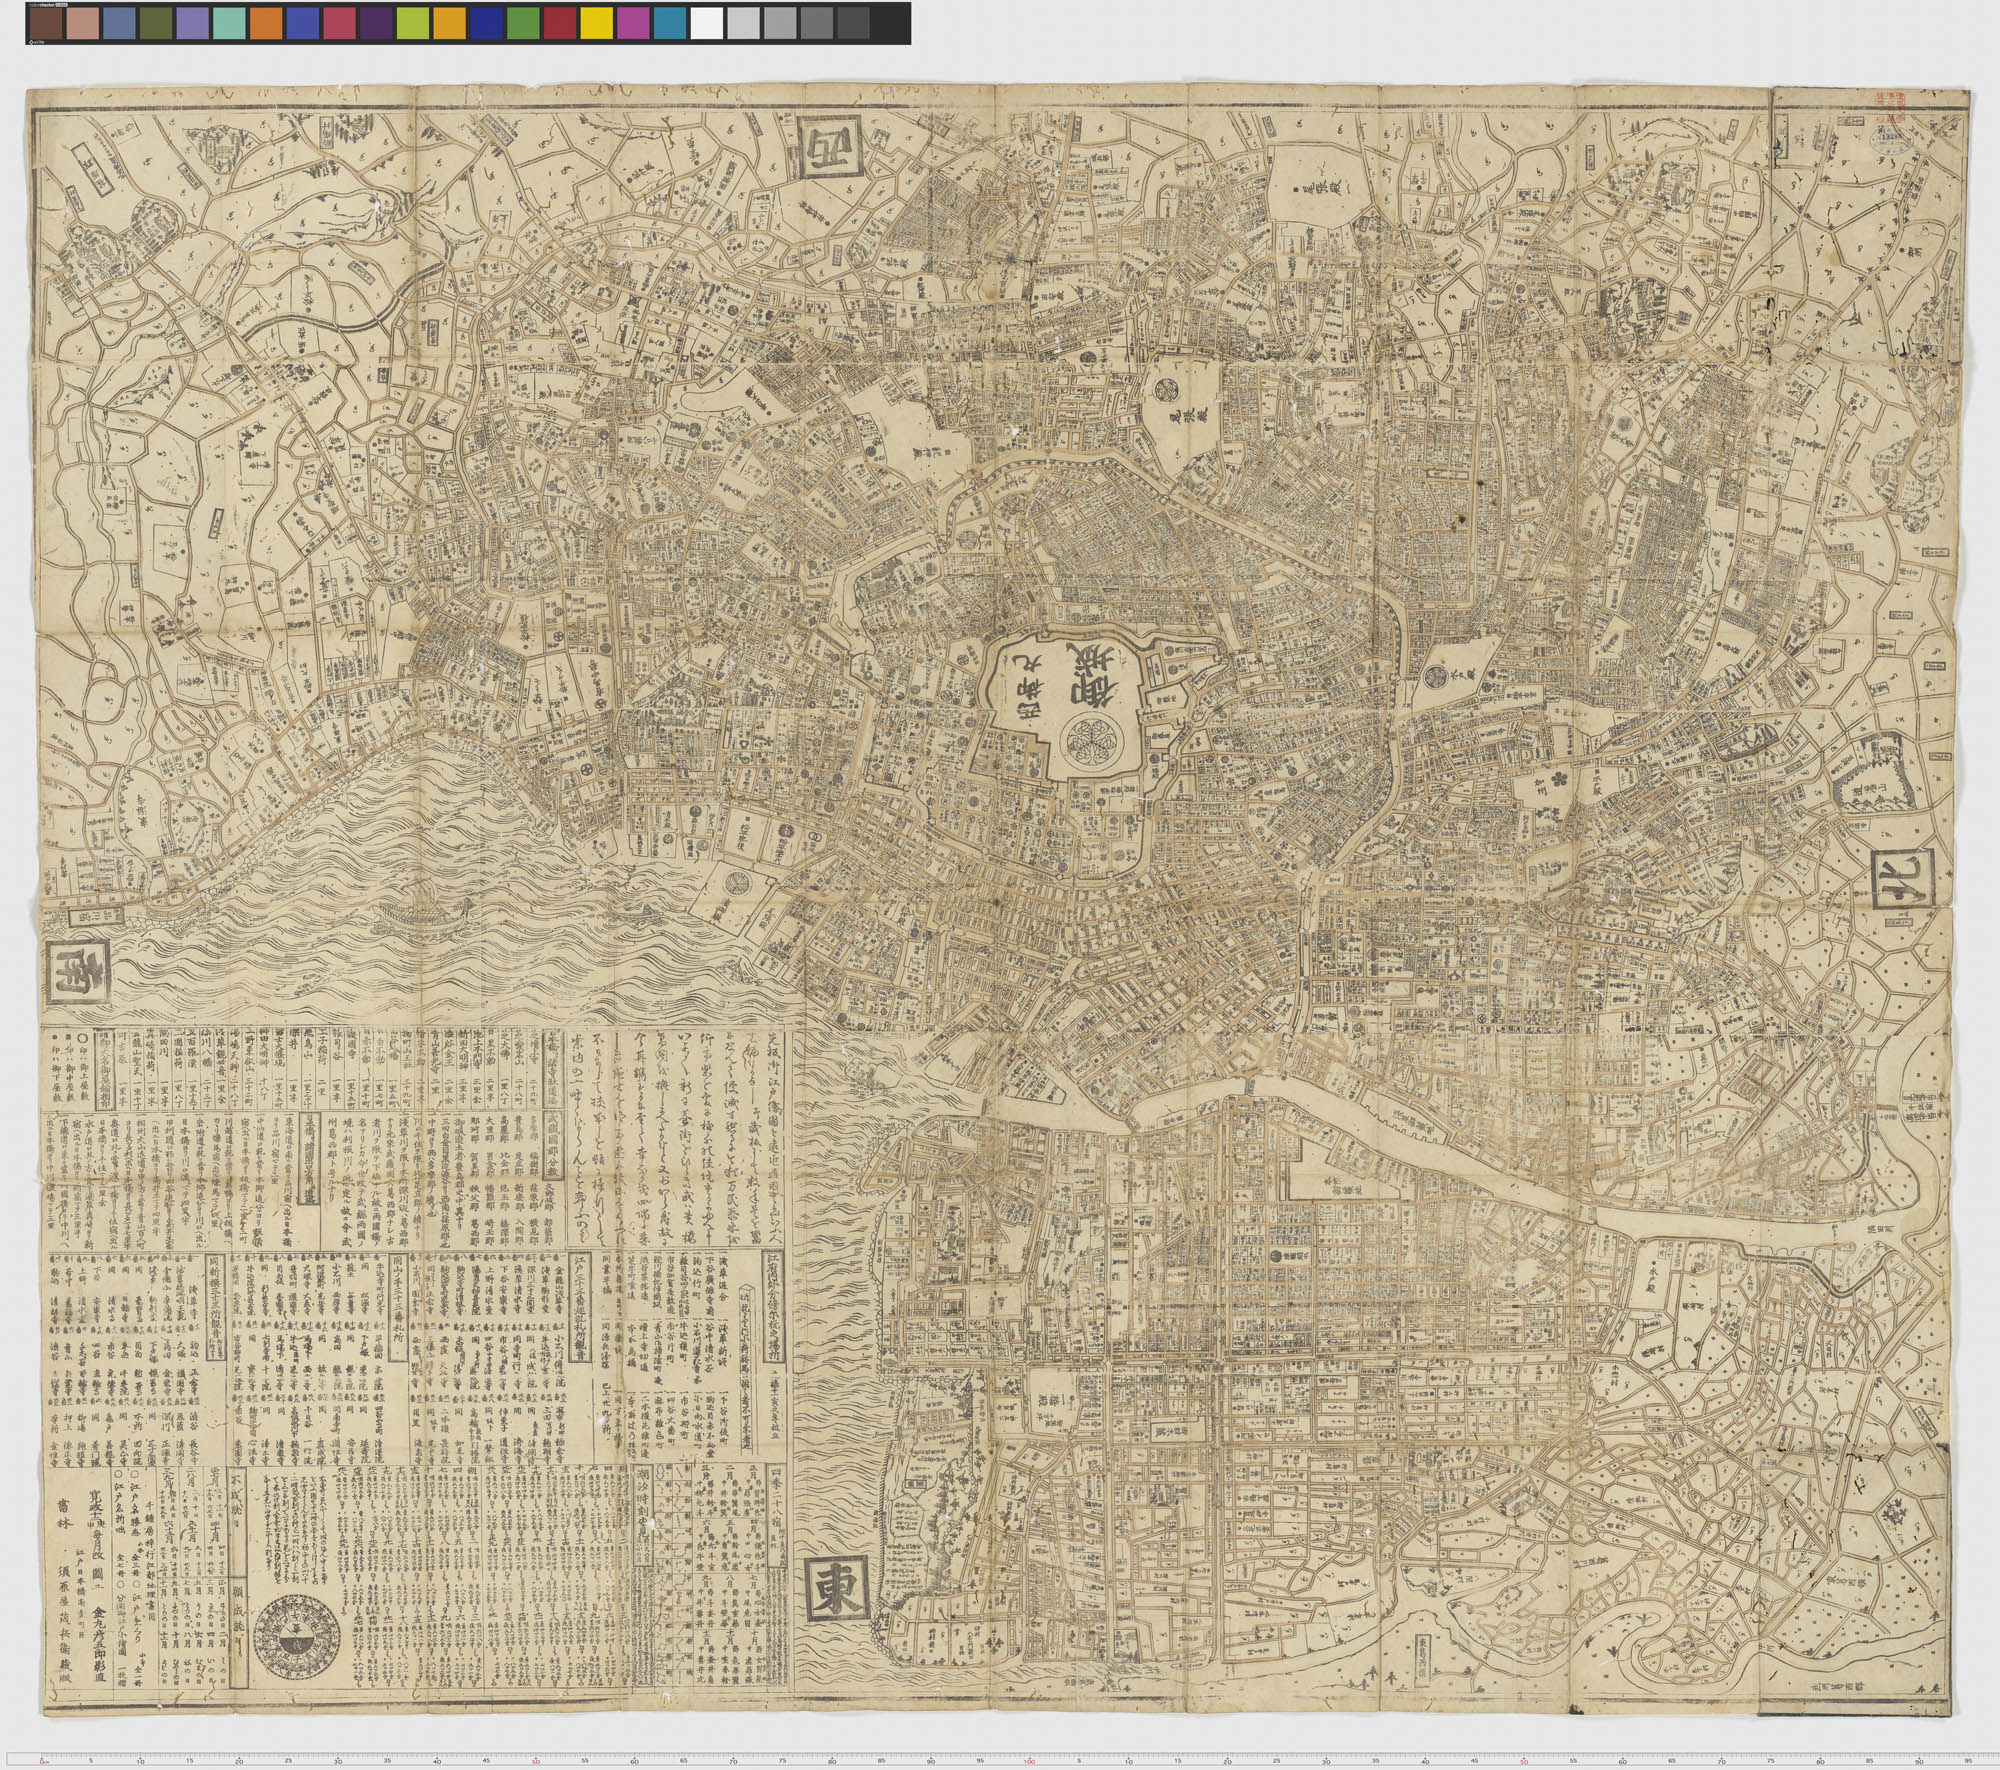Choose the olive green color patch
The height and width of the screenshot is (1770, 2000).
pos(158,24)
